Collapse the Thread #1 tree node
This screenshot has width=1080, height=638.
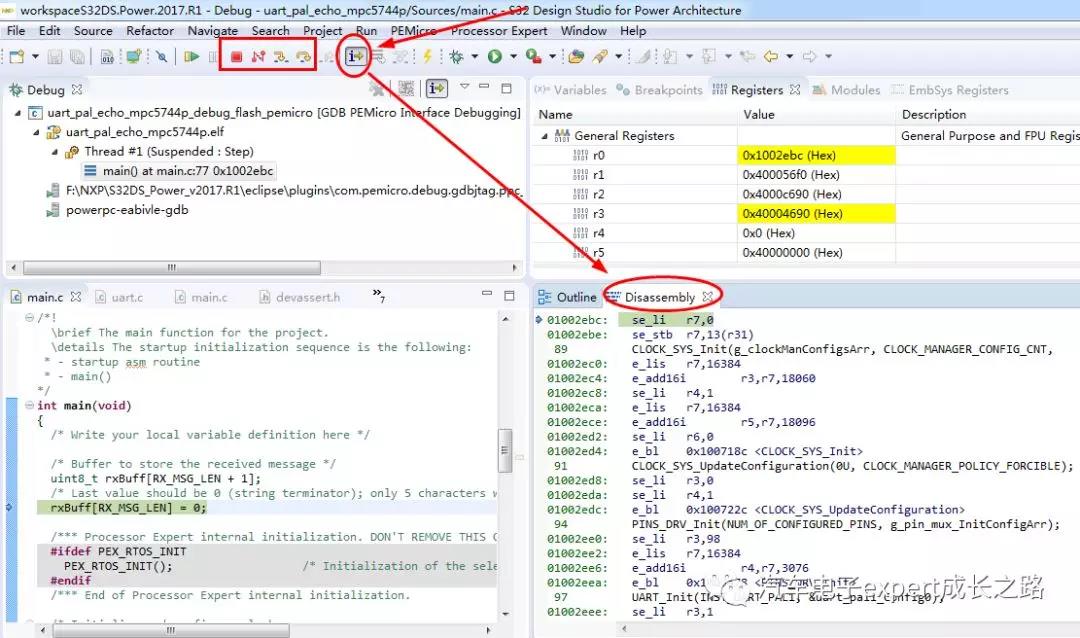pyautogui.click(x=56, y=152)
